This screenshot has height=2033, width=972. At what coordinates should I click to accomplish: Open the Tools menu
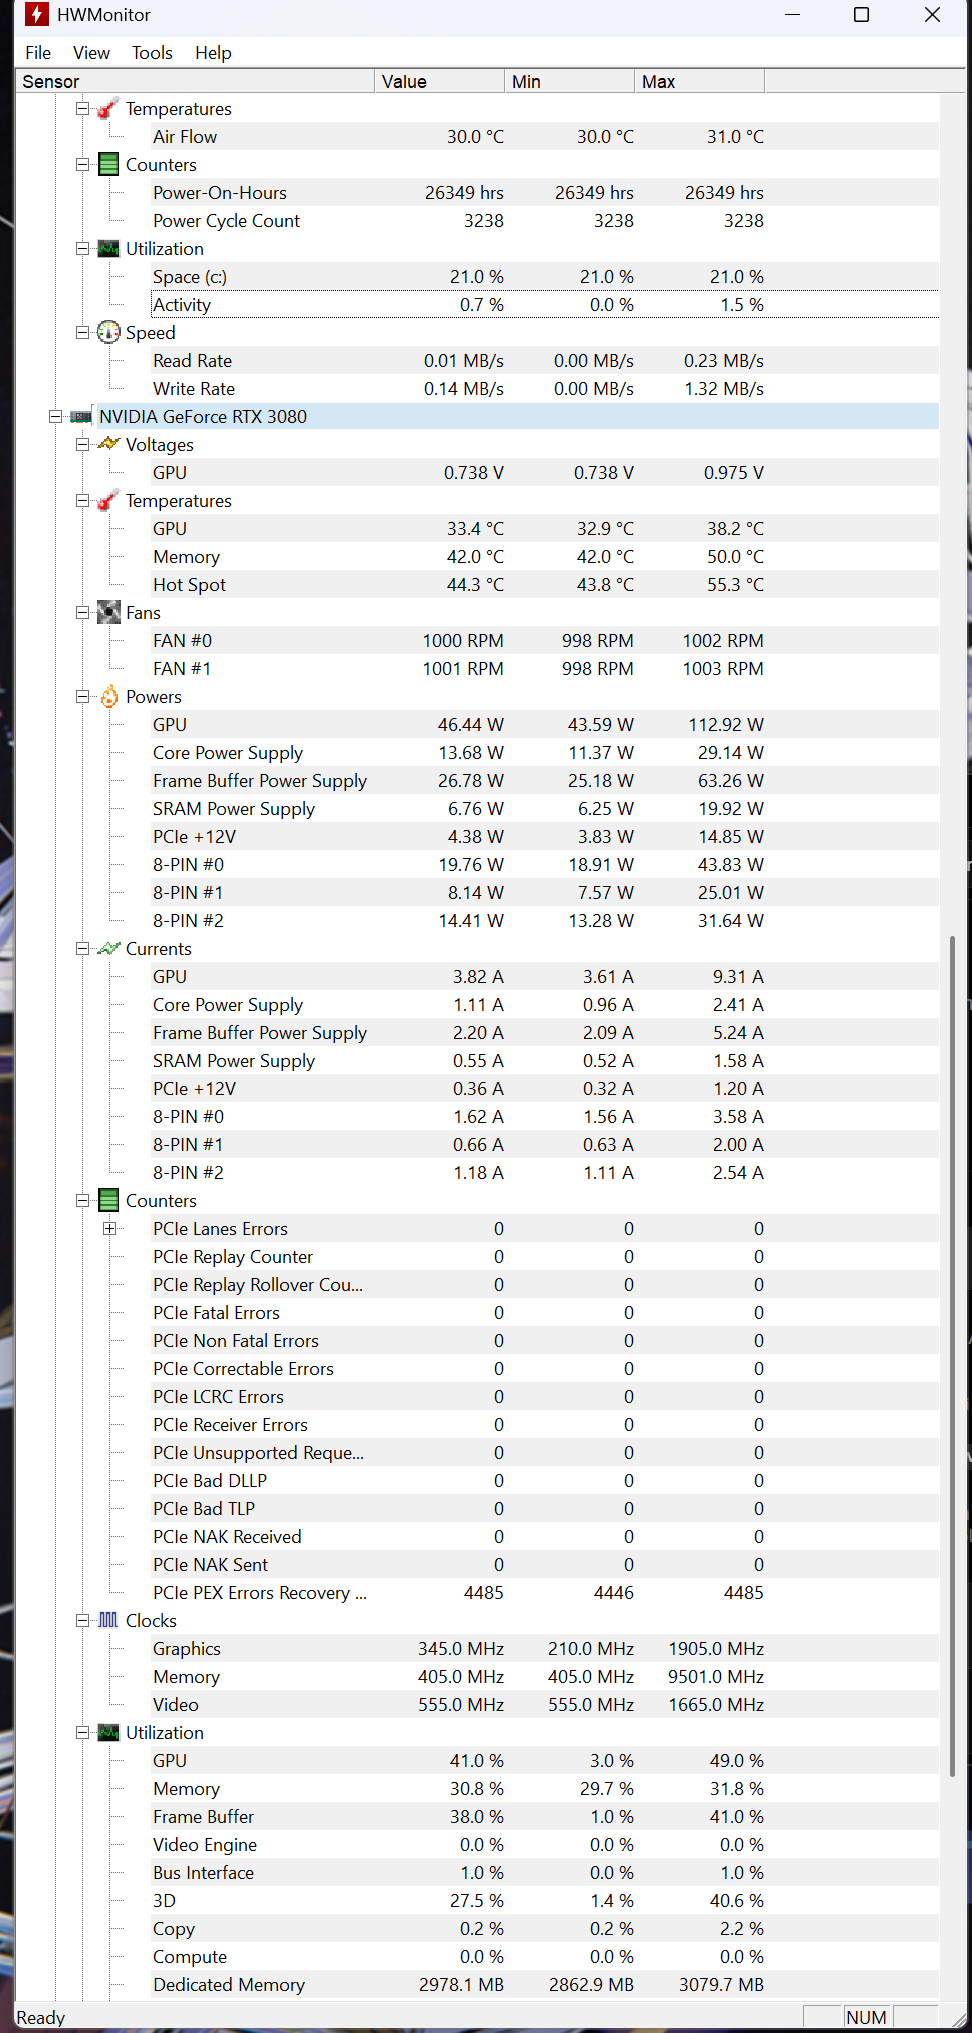[x=152, y=53]
